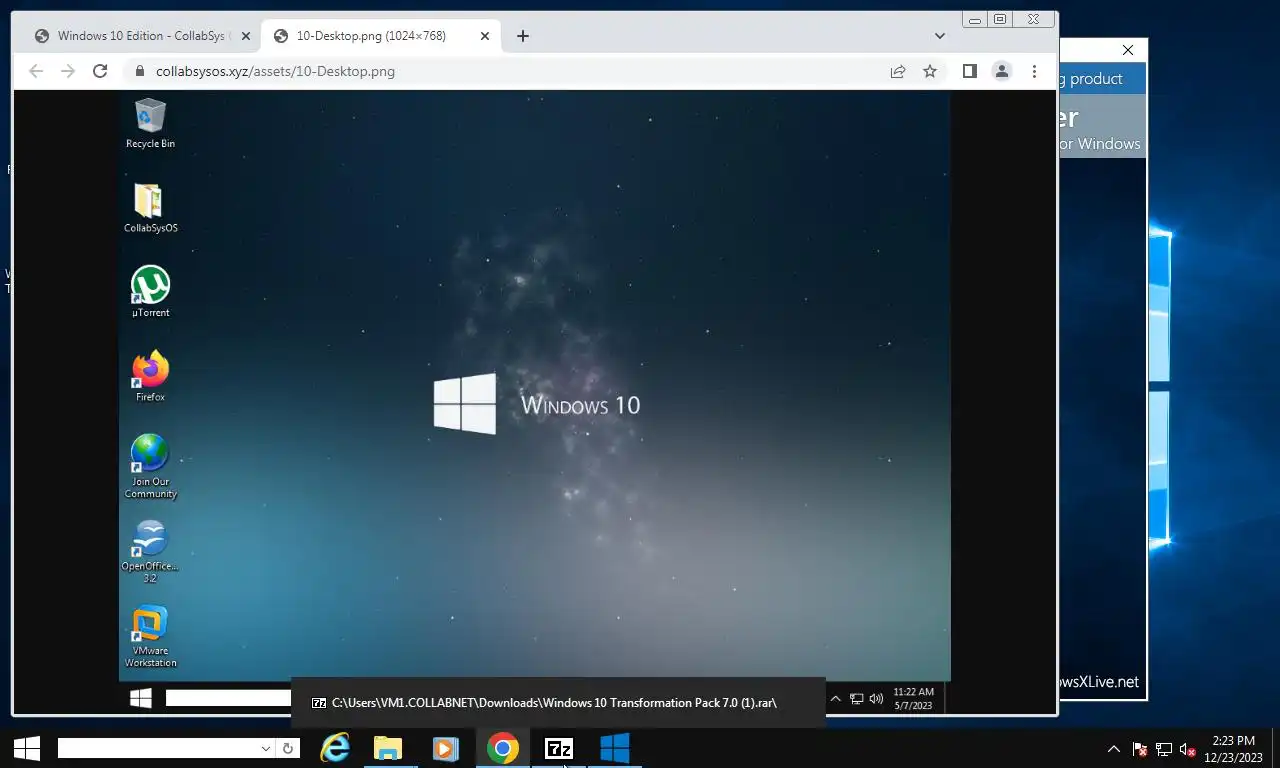Click the CollabSysOS folder in the image

point(150,208)
